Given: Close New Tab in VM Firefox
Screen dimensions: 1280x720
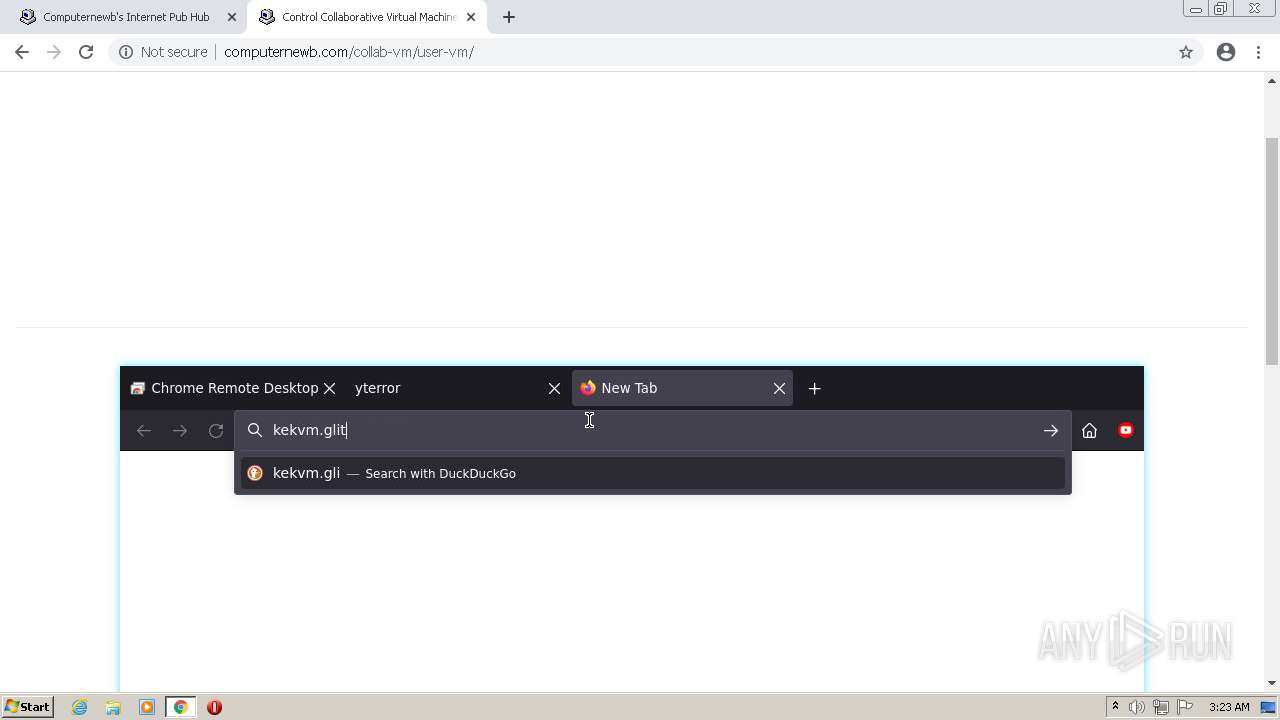Looking at the screenshot, I should click(779, 388).
